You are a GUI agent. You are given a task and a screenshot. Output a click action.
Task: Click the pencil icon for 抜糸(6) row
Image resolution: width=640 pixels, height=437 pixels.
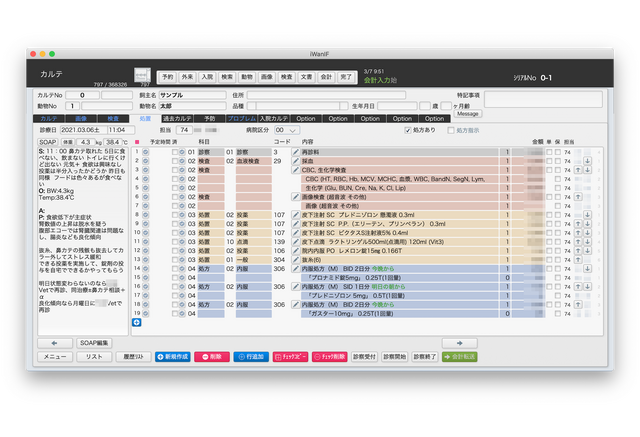[295, 260]
